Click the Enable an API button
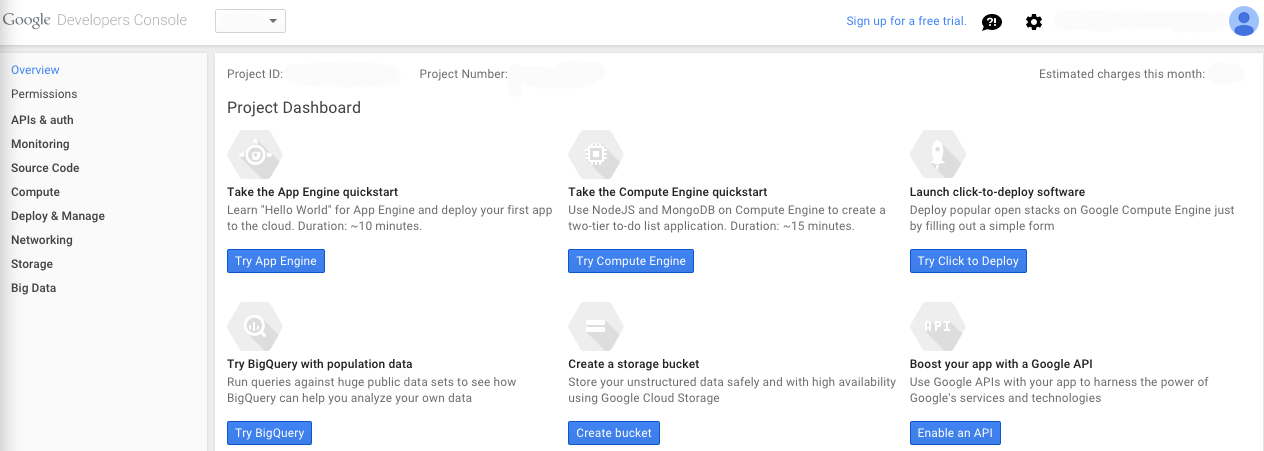This screenshot has width=1264, height=451. click(955, 433)
